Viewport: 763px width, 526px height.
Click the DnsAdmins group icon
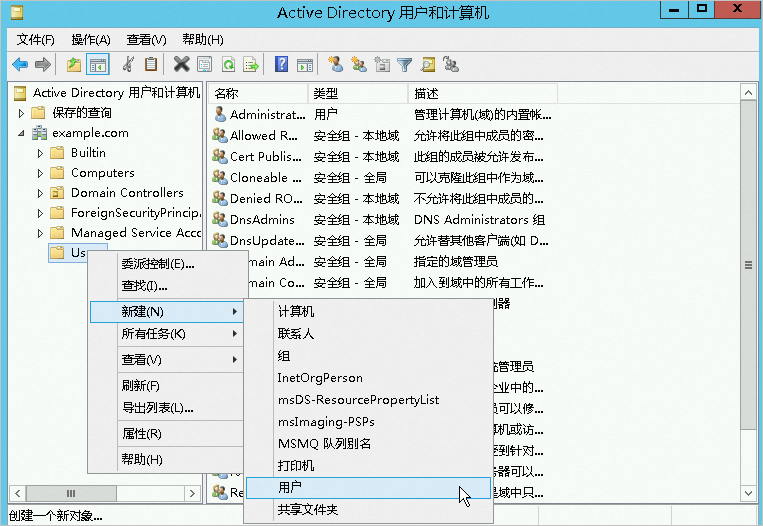tap(220, 219)
